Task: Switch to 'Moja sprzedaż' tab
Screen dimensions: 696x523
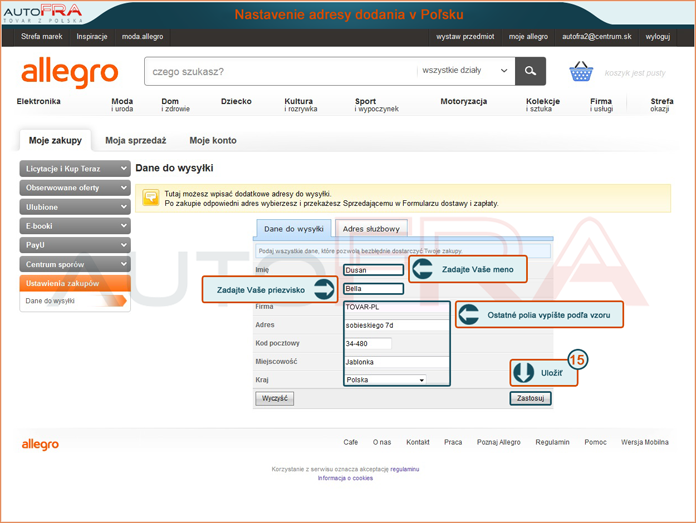Action: (x=136, y=140)
